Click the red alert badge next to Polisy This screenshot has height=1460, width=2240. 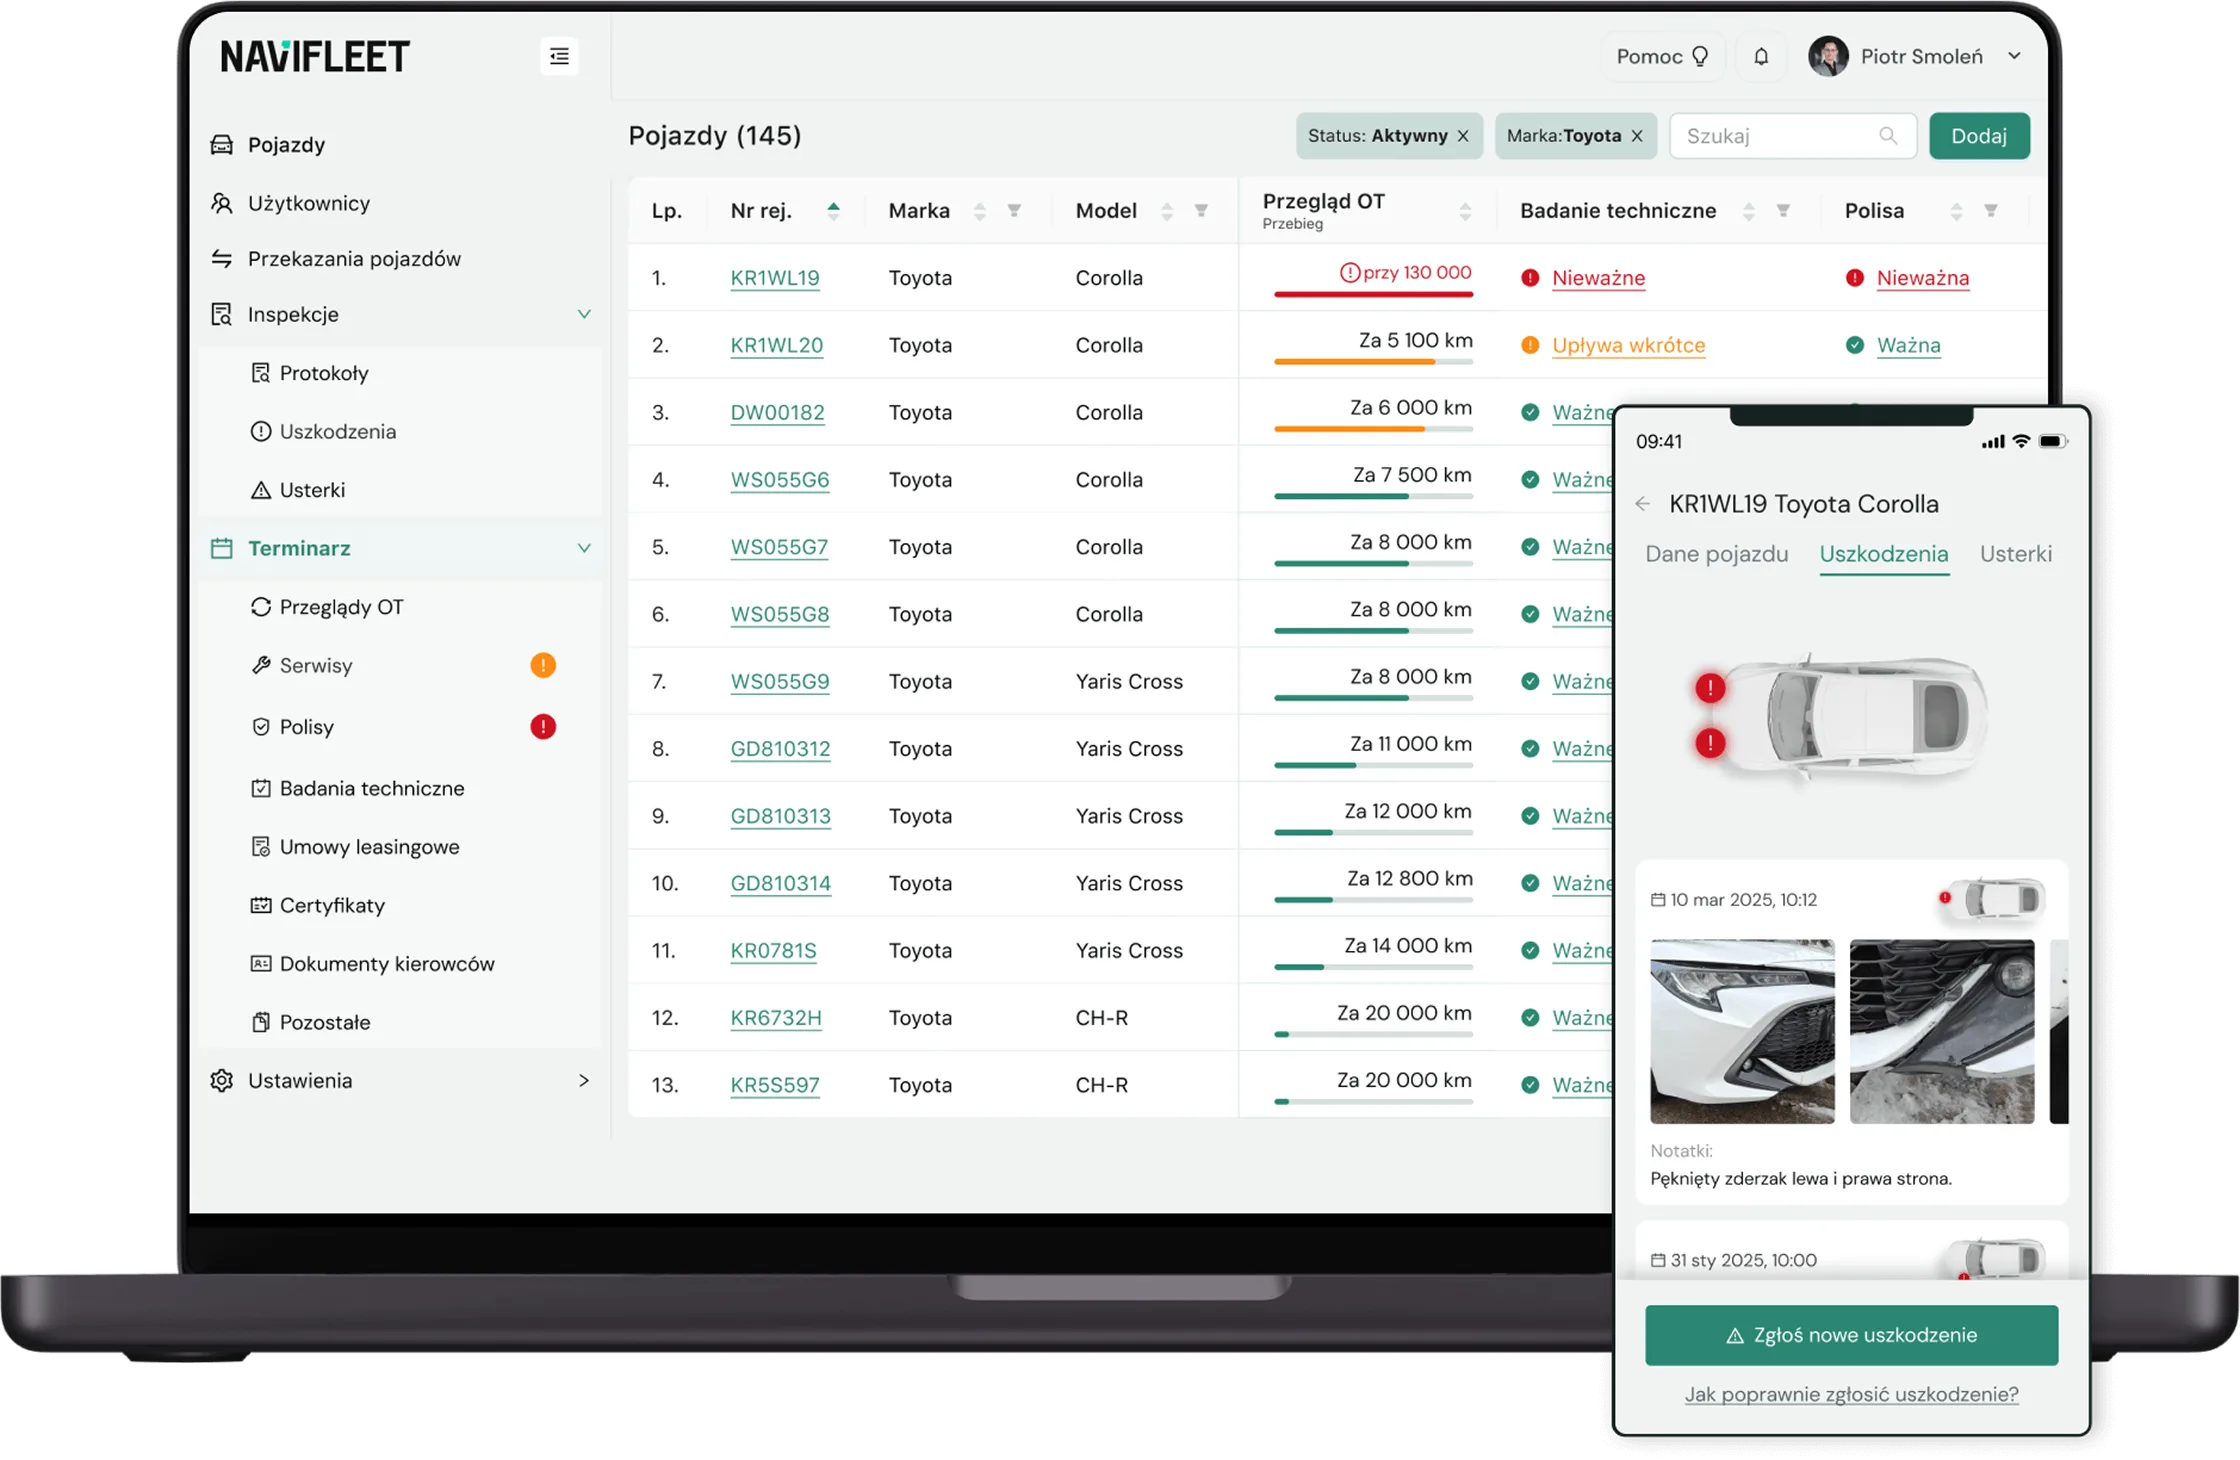click(x=543, y=727)
